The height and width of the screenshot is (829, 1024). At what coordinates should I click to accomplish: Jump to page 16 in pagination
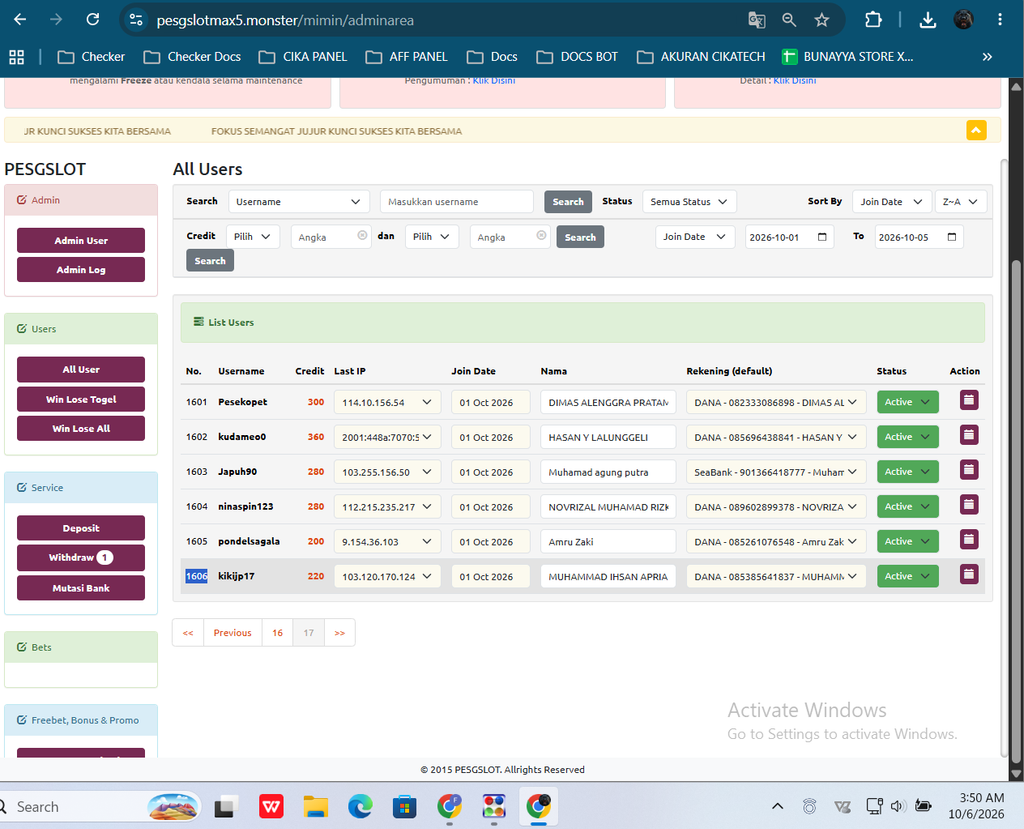278,632
